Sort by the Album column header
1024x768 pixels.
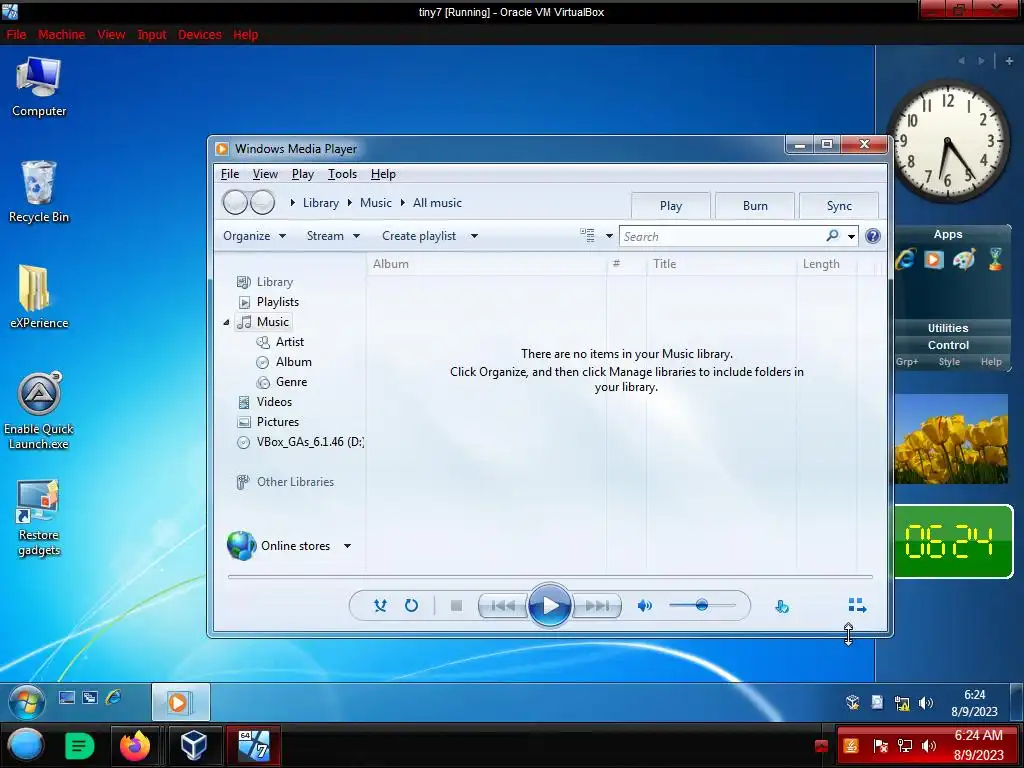click(391, 264)
